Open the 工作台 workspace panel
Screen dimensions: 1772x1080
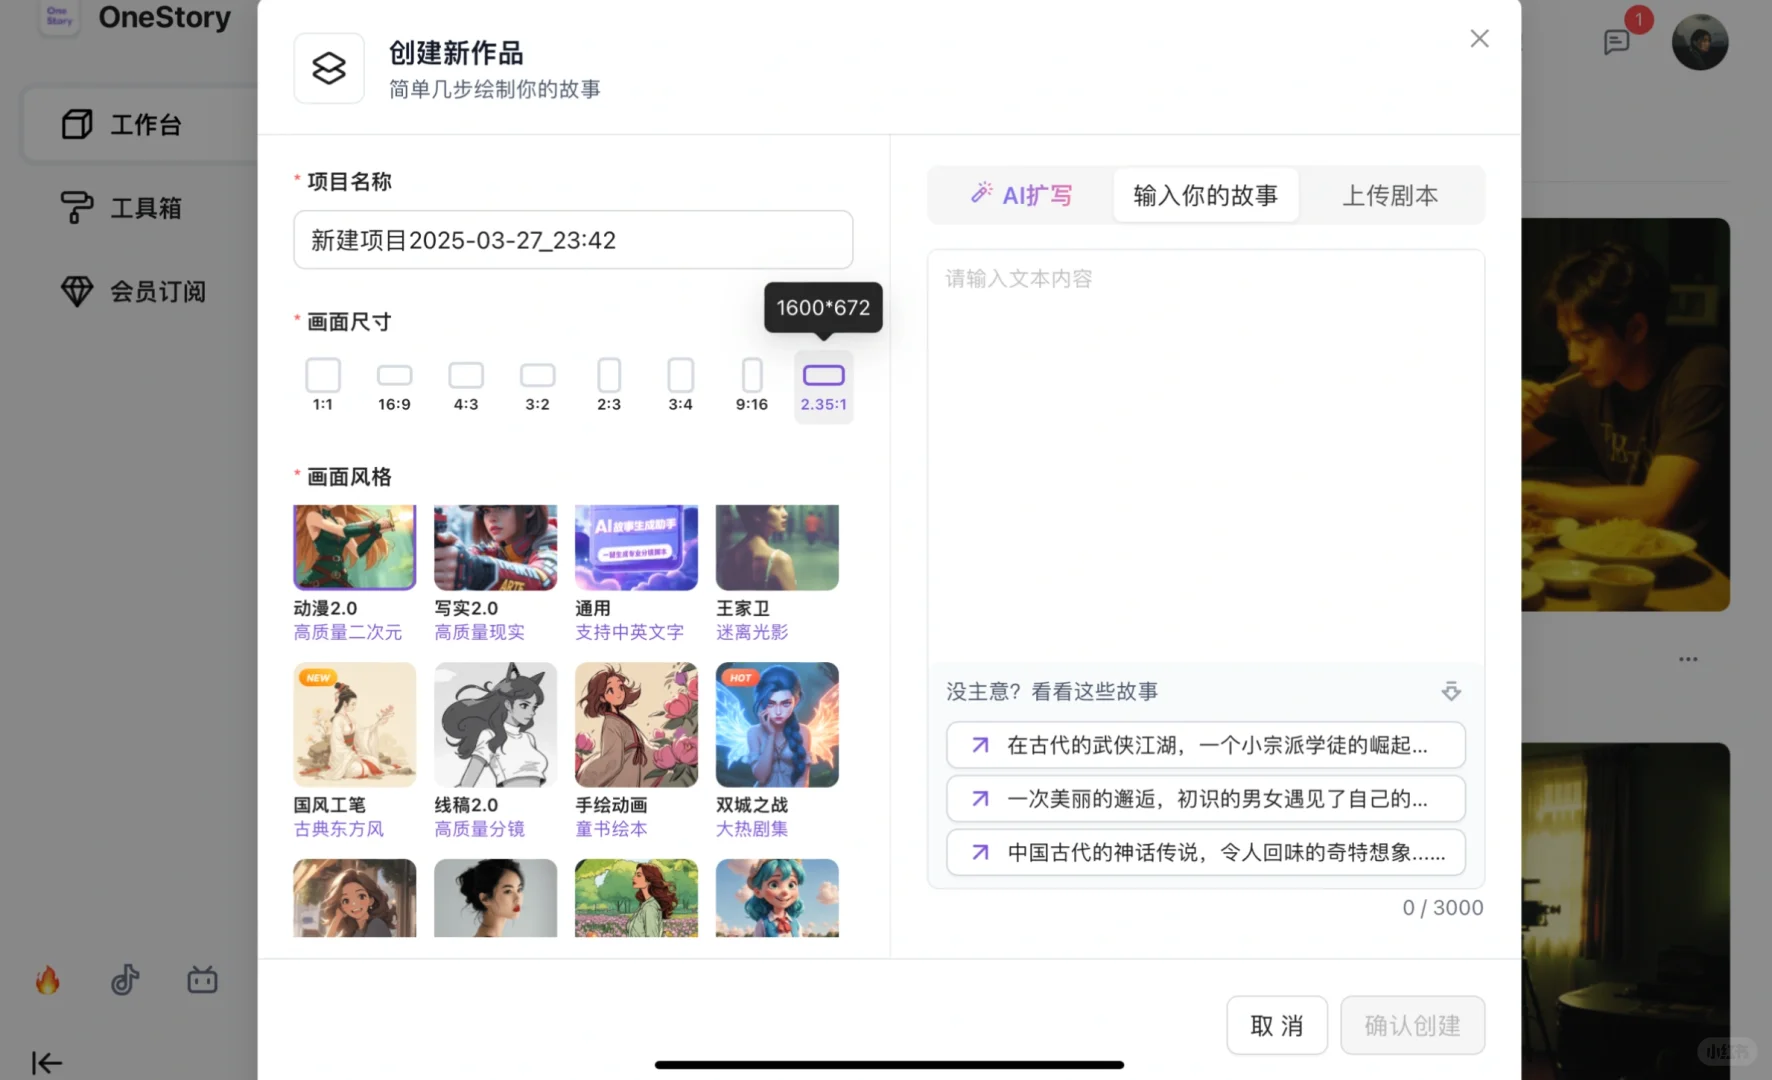click(145, 124)
